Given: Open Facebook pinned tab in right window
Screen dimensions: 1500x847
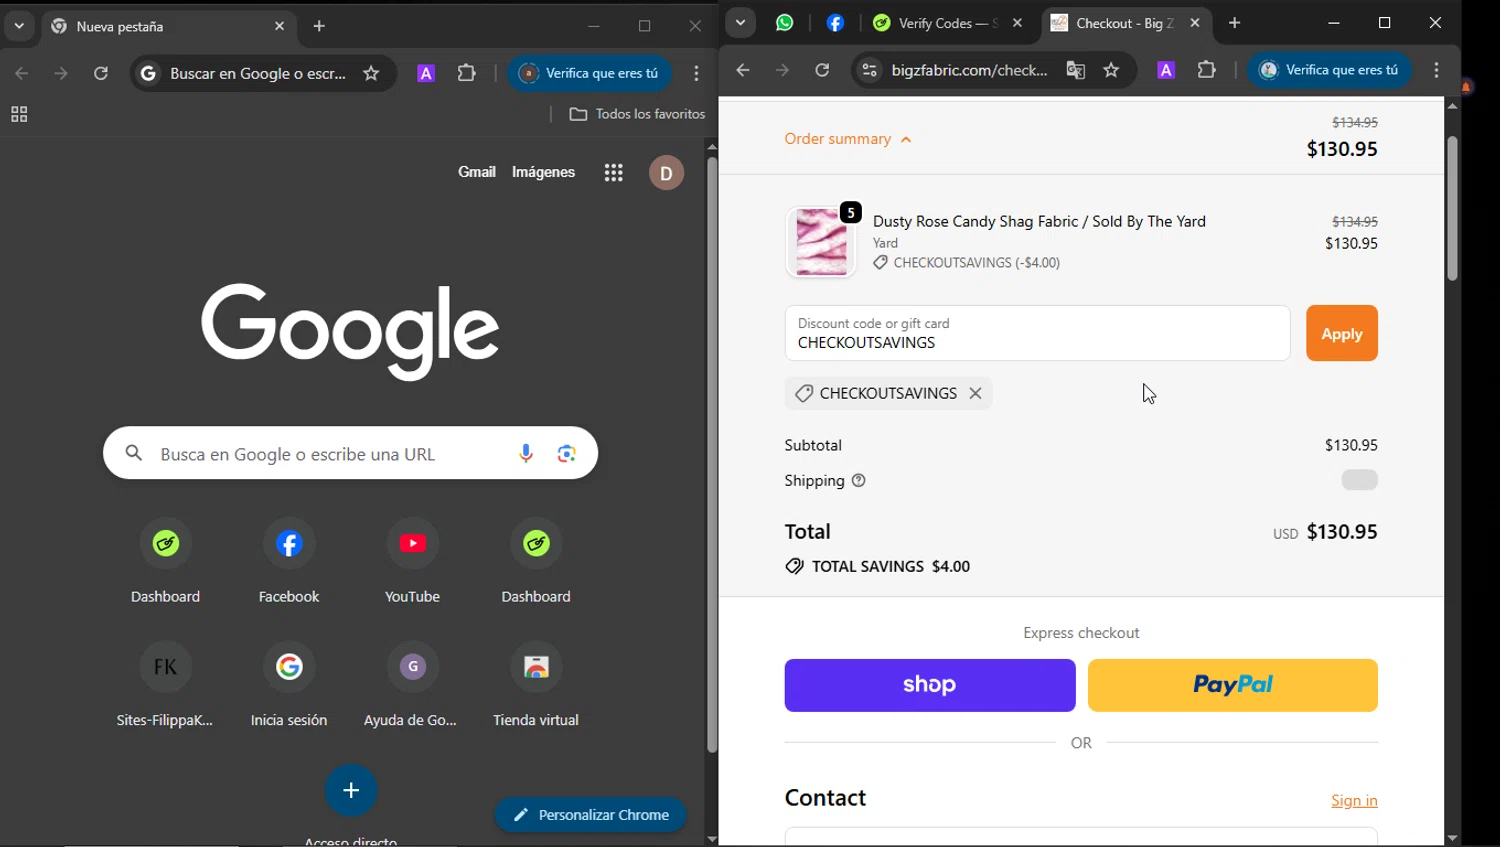Looking at the screenshot, I should coord(835,23).
